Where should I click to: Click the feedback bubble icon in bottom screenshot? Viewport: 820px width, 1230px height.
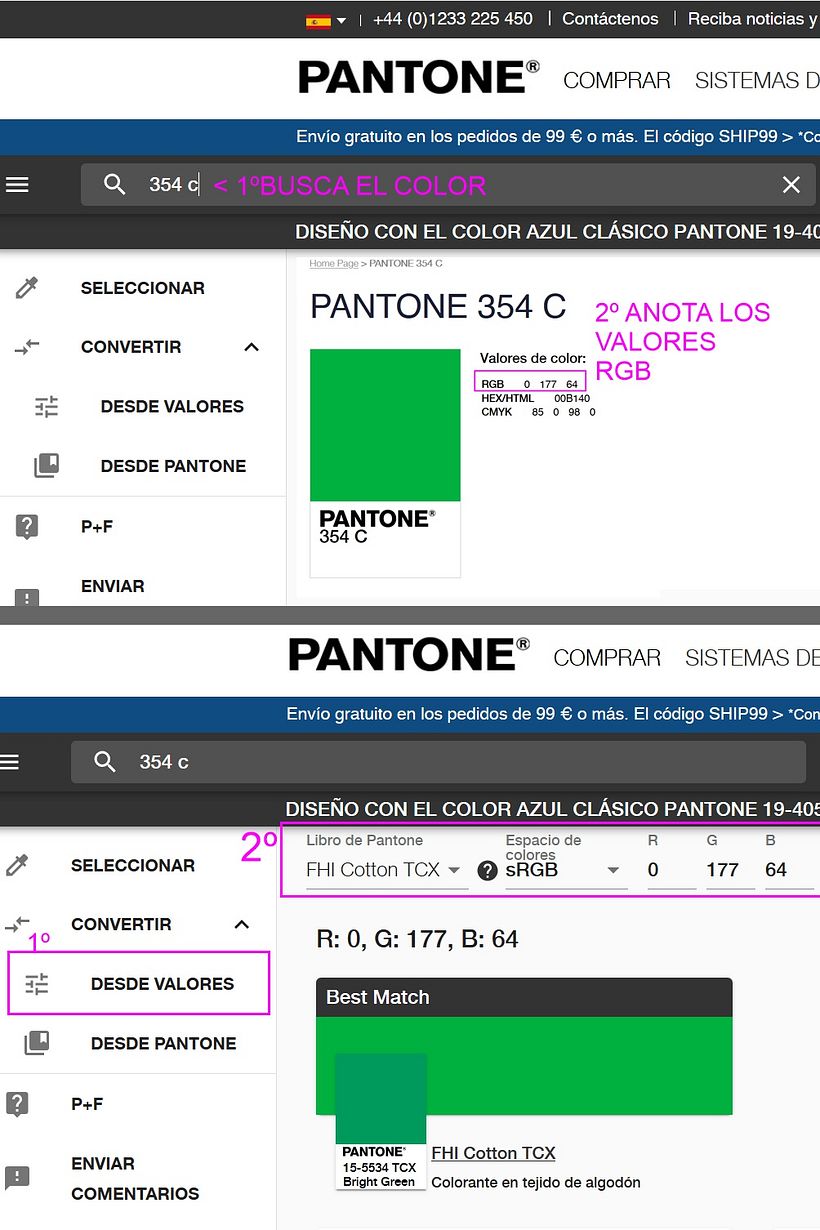(x=17, y=1178)
